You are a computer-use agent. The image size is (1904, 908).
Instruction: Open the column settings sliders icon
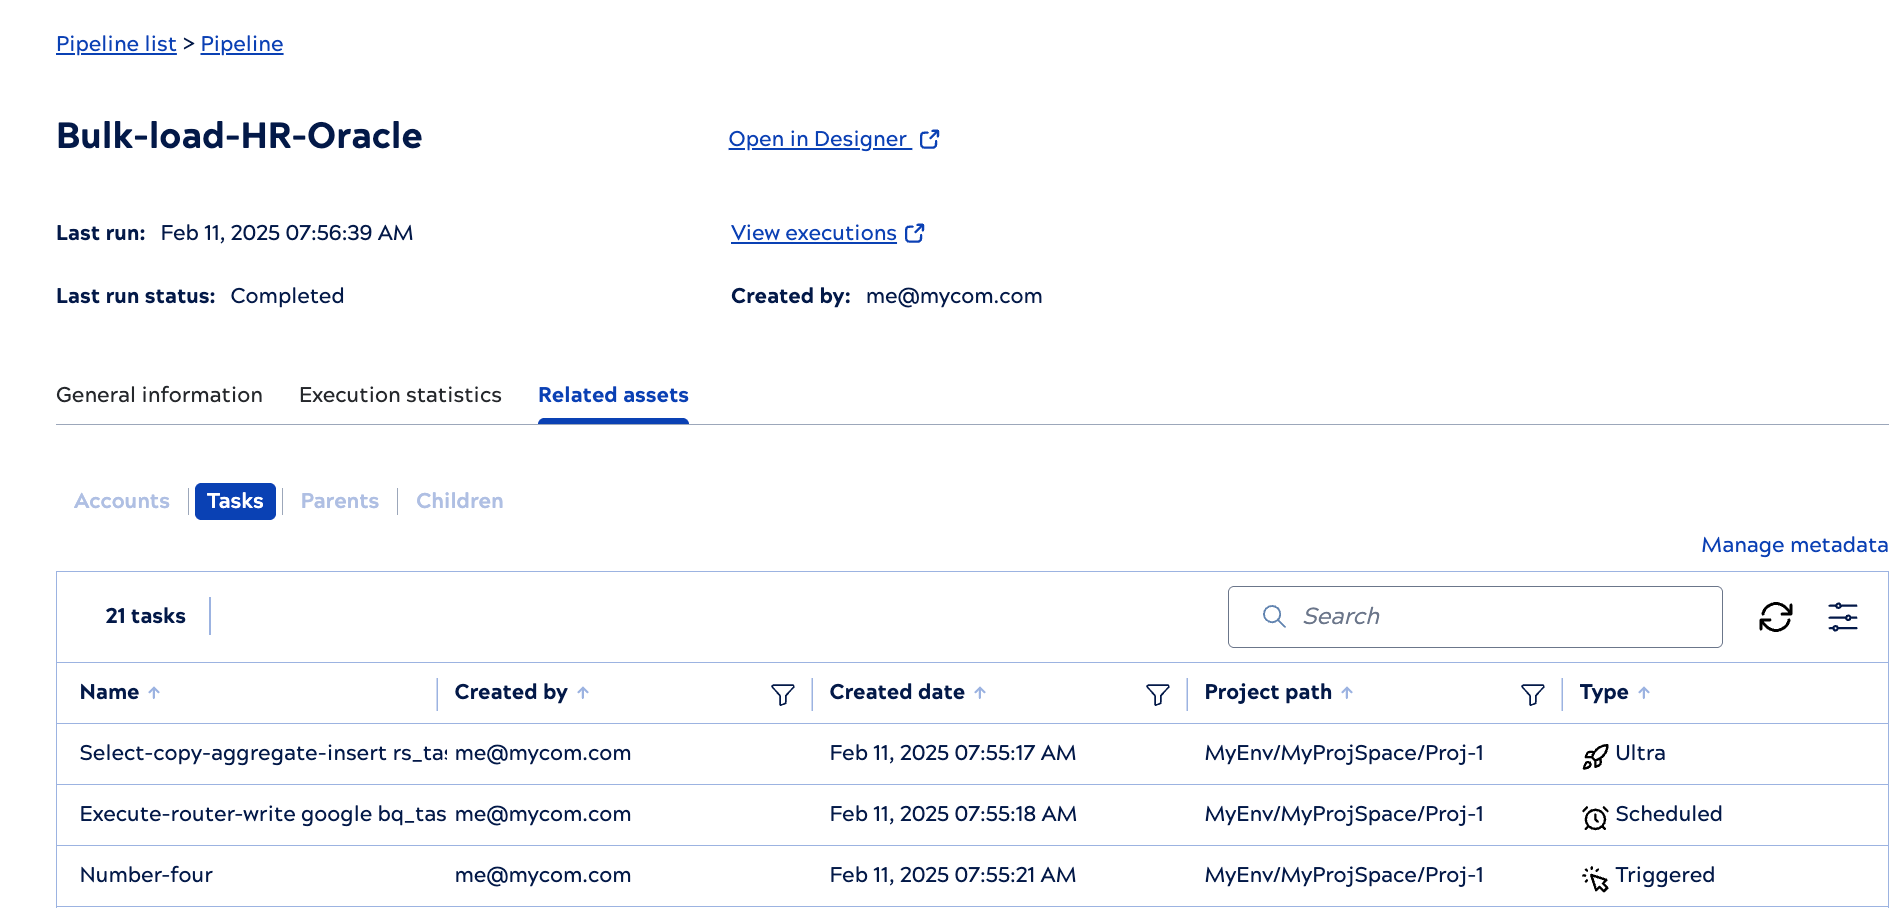coord(1843,617)
